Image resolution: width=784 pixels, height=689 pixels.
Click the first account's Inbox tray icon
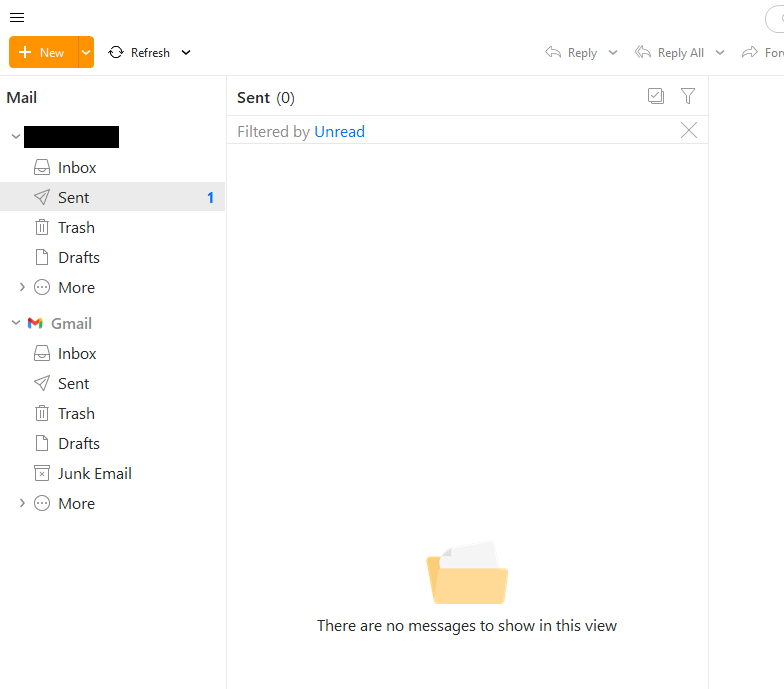pyautogui.click(x=42, y=167)
